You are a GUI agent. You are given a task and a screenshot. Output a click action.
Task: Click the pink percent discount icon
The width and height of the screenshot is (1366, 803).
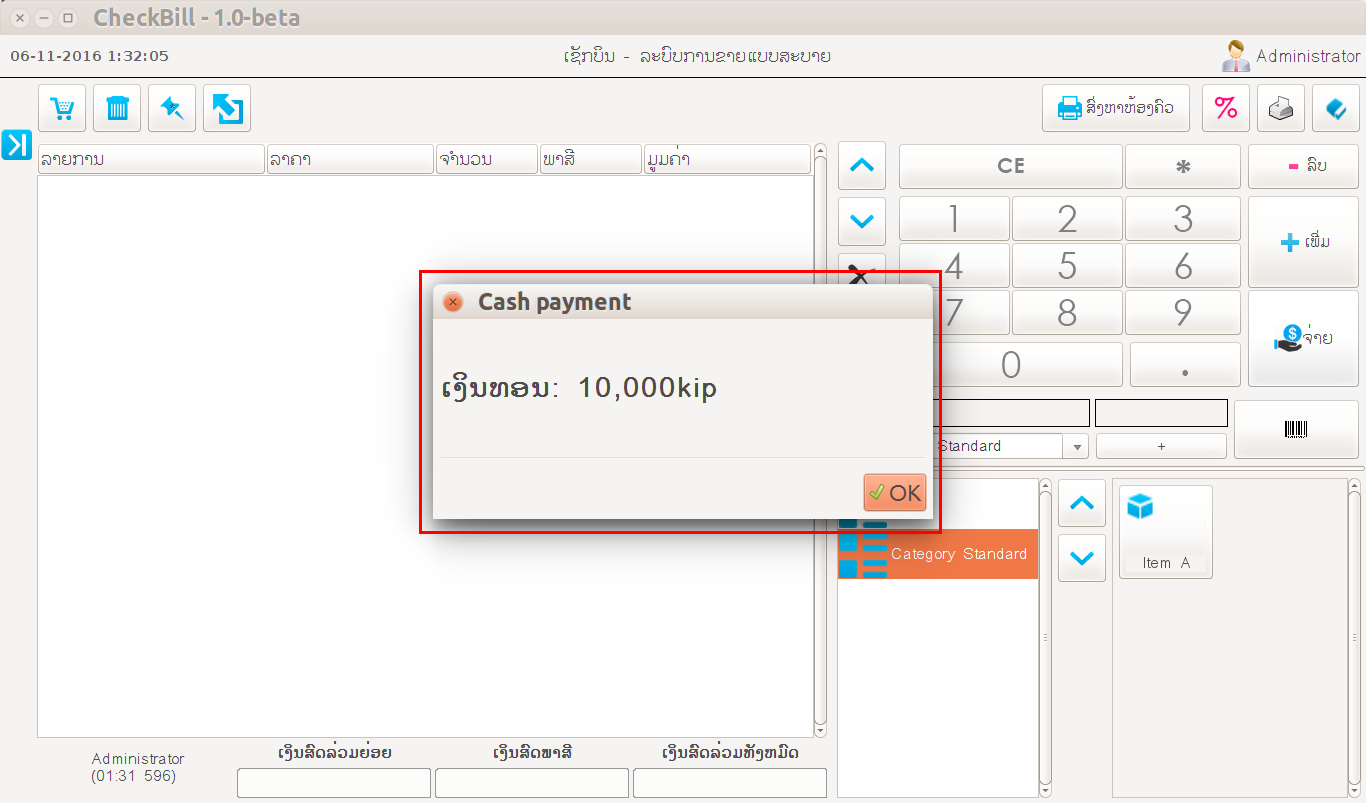coord(1225,108)
